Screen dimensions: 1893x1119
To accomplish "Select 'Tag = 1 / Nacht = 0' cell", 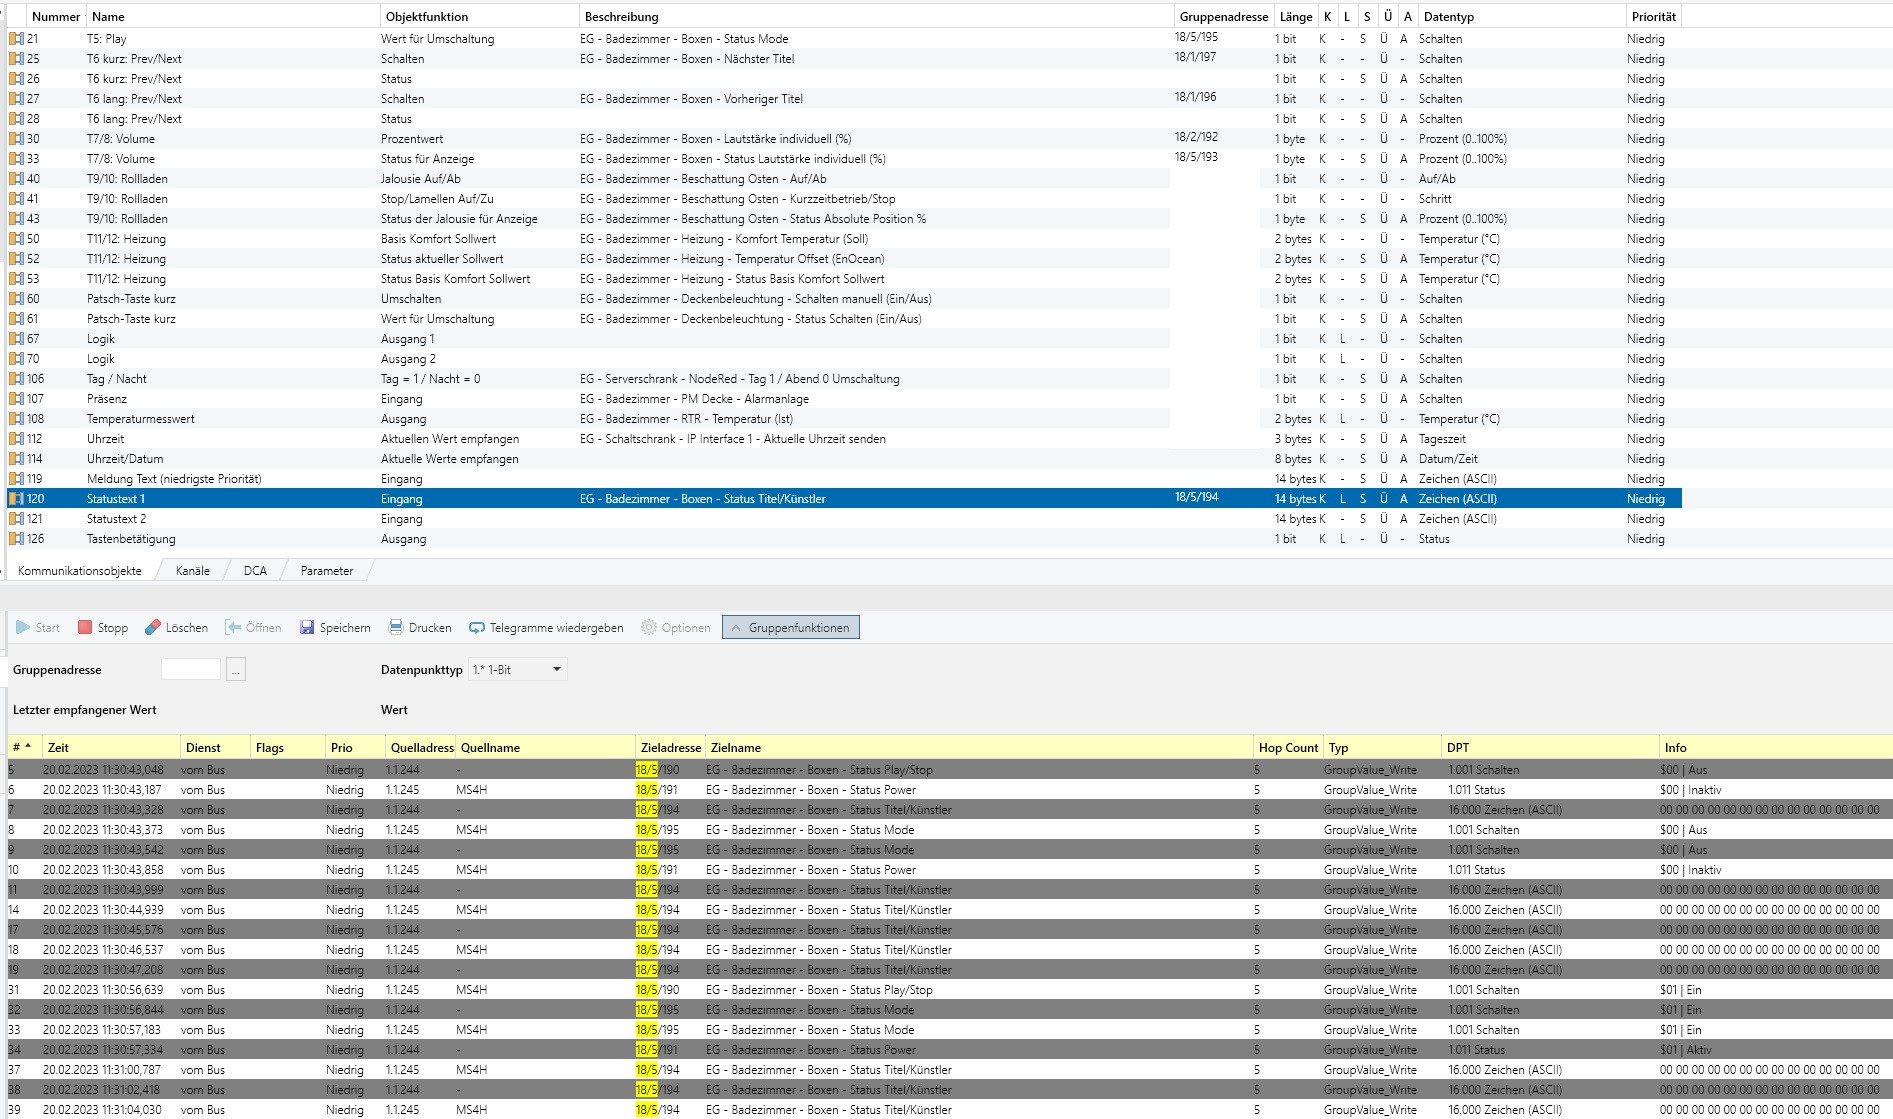I will pyautogui.click(x=431, y=379).
